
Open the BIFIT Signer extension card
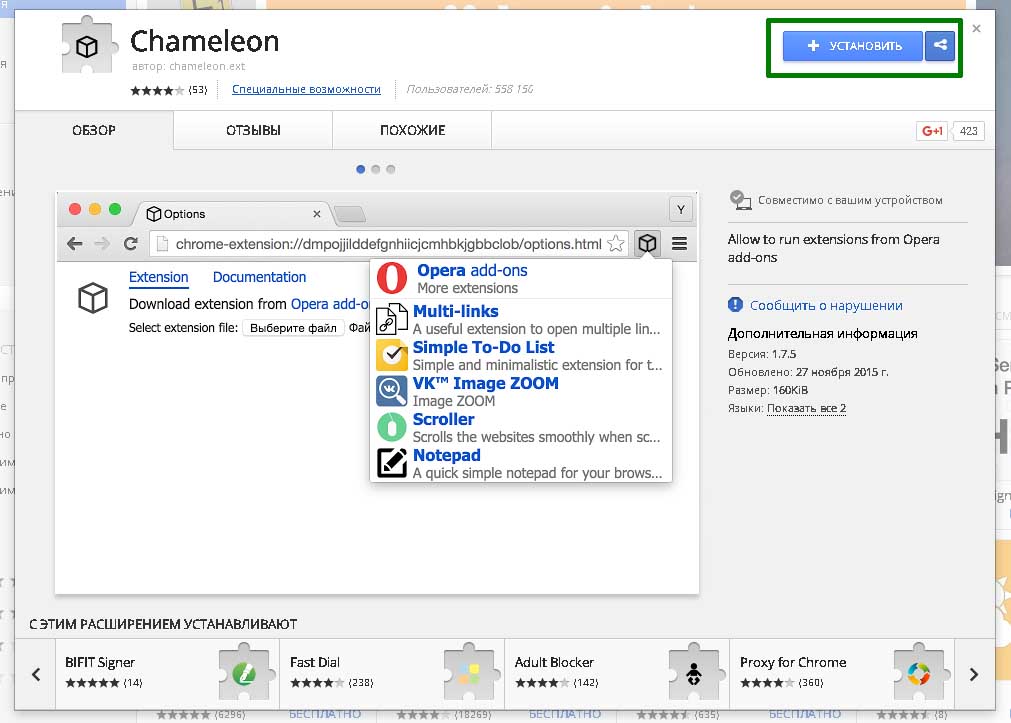[x=168, y=674]
